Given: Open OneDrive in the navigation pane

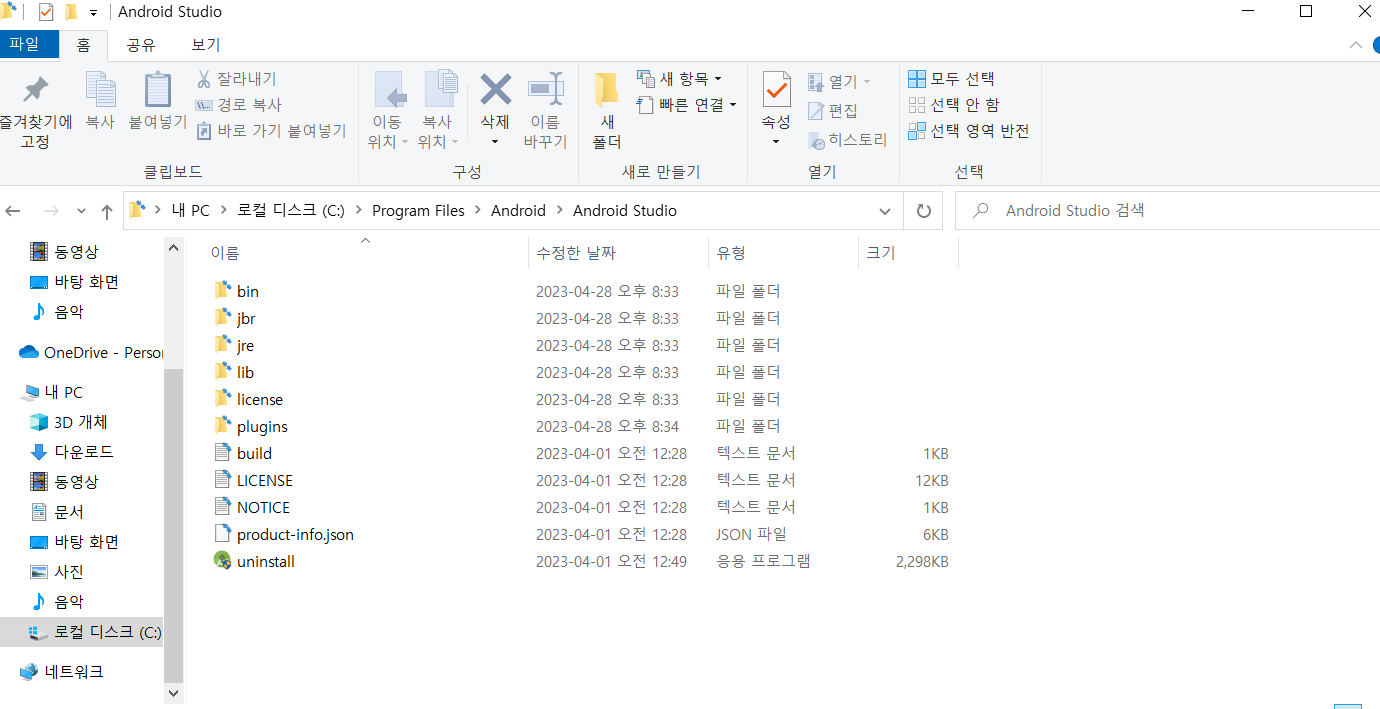Looking at the screenshot, I should 91,352.
